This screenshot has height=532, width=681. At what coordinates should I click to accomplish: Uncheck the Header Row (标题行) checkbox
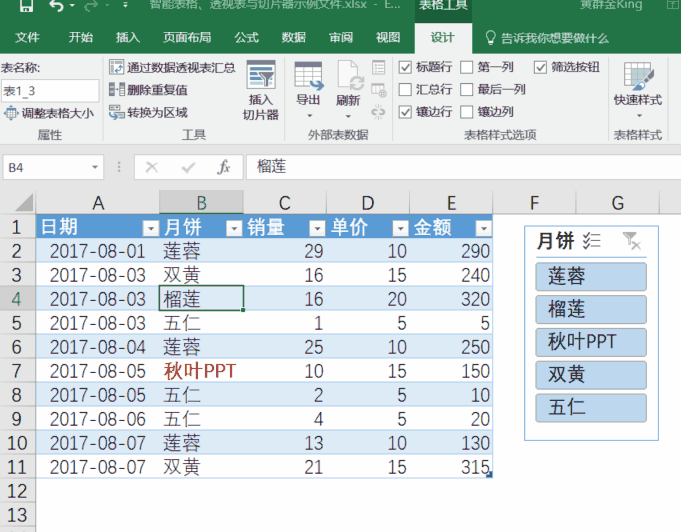[405, 67]
